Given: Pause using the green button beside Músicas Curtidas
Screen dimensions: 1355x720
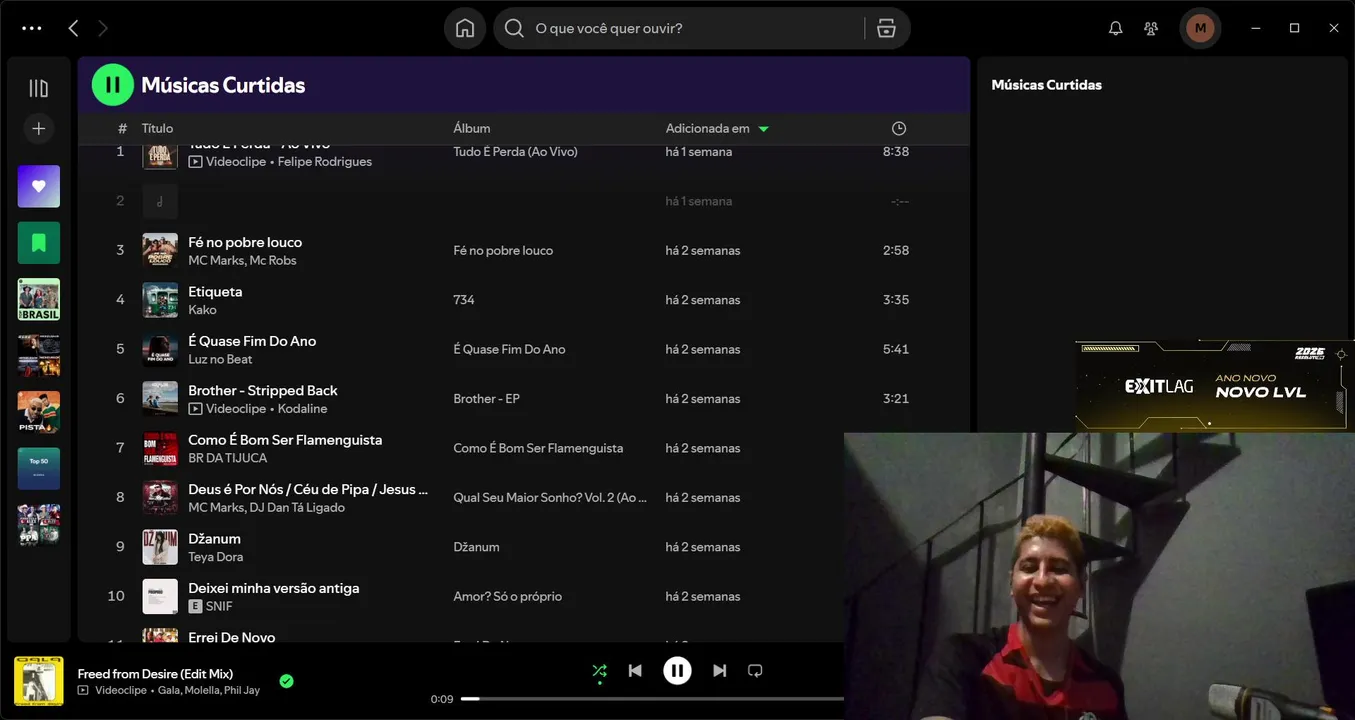Looking at the screenshot, I should click(x=113, y=85).
